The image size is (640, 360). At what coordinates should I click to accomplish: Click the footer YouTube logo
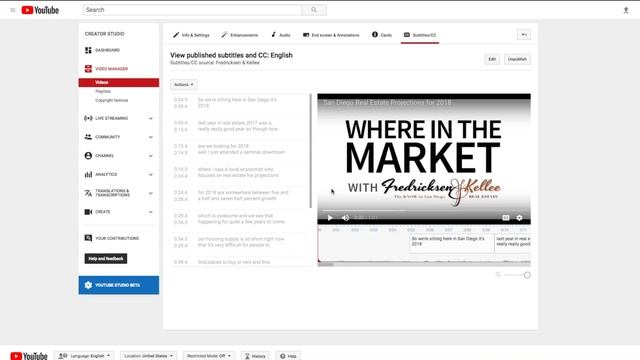point(29,356)
